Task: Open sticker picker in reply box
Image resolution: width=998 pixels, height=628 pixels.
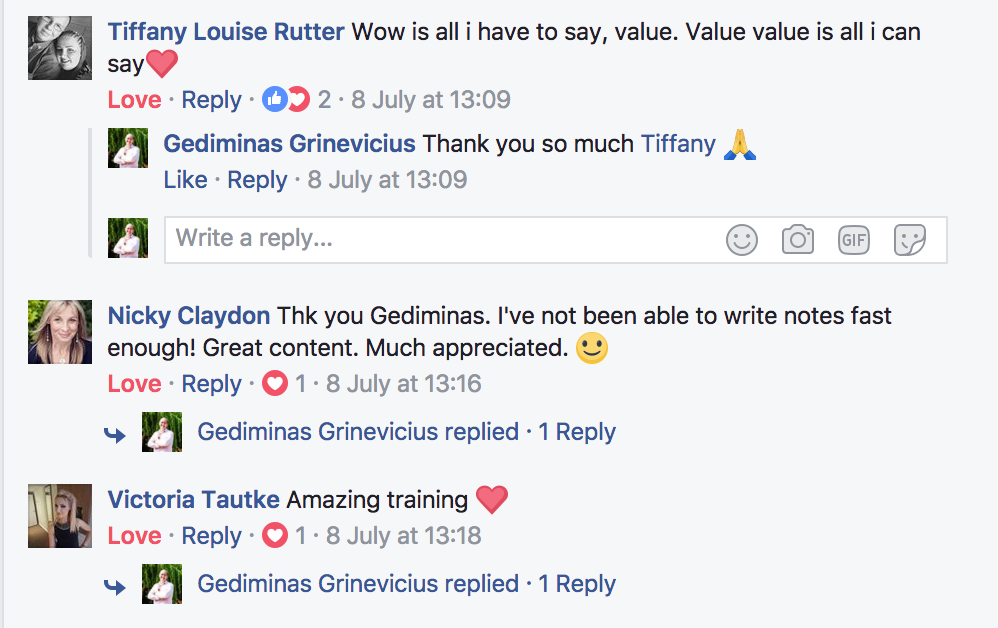Action: tap(909, 239)
